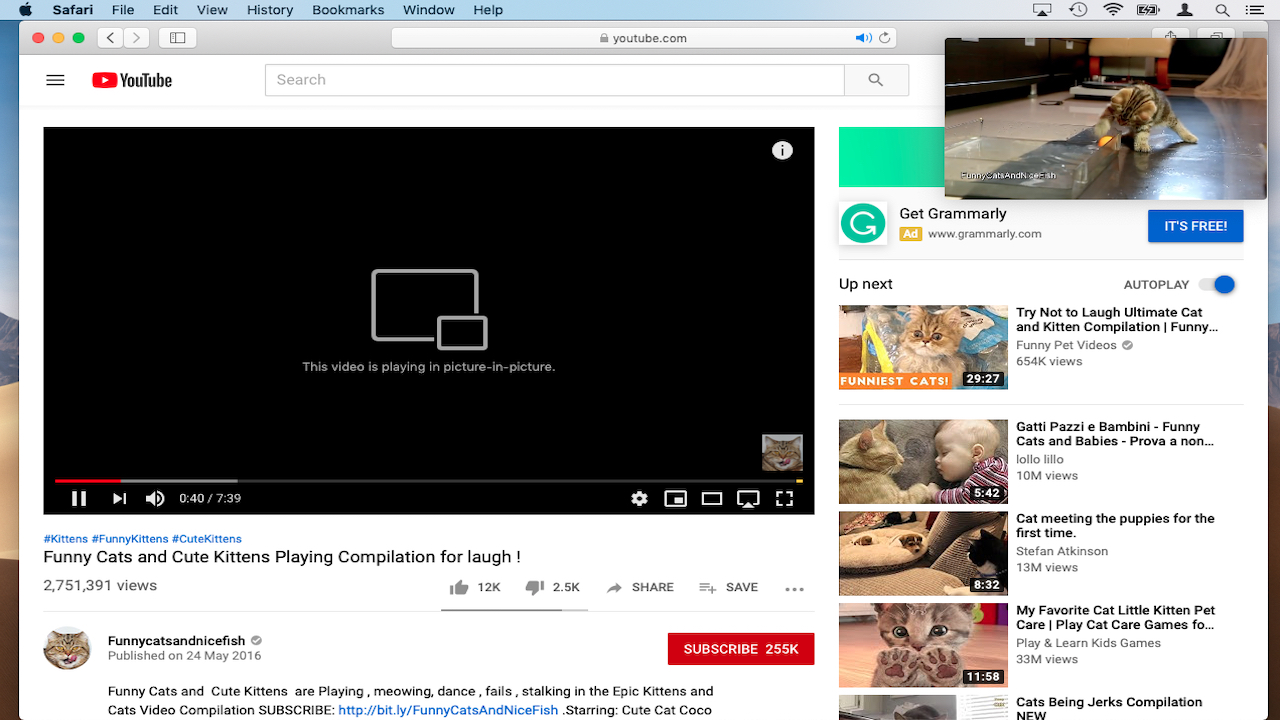Click inside the YouTube search field
The height and width of the screenshot is (720, 1280).
click(555, 80)
